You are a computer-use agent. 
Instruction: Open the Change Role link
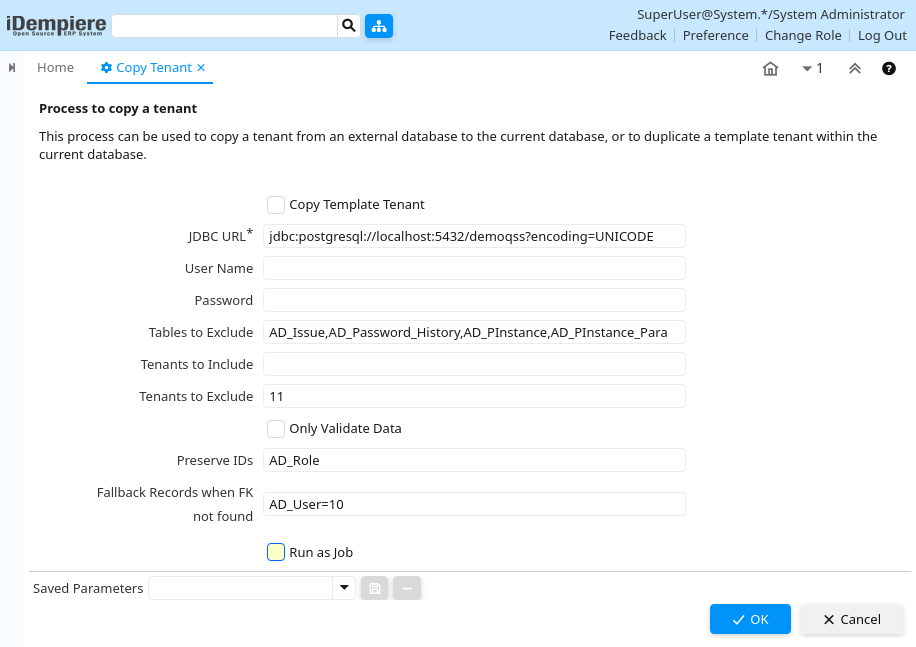click(x=803, y=35)
